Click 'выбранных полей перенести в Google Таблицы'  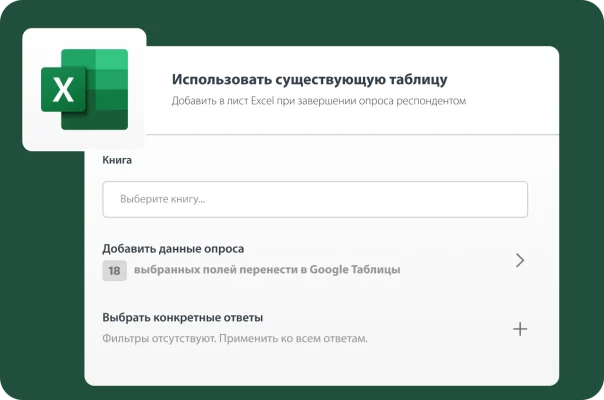click(x=267, y=270)
